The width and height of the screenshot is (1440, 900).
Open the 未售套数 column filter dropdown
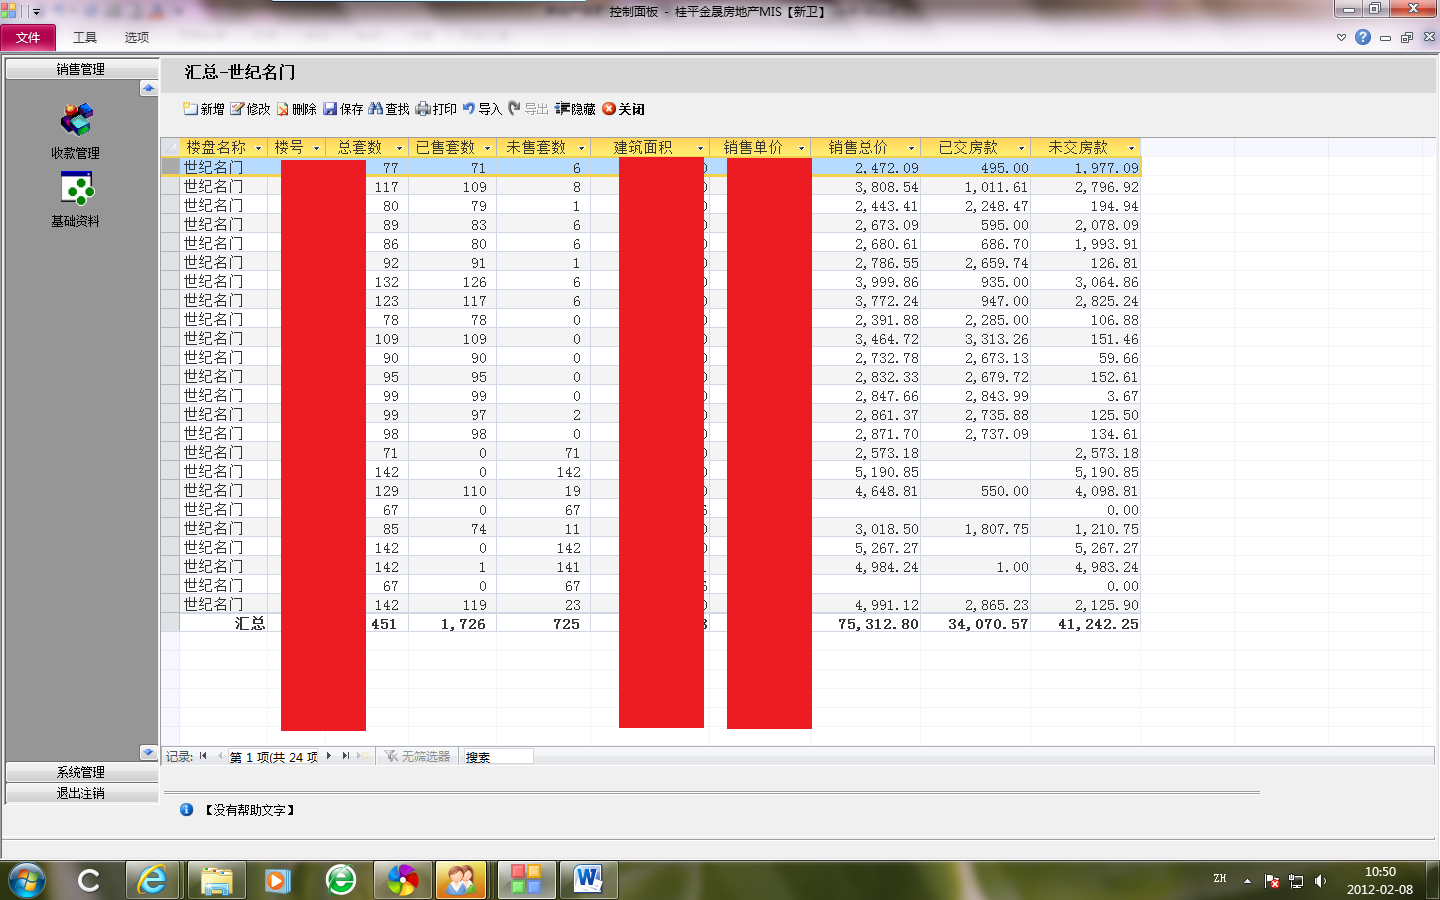pyautogui.click(x=582, y=148)
